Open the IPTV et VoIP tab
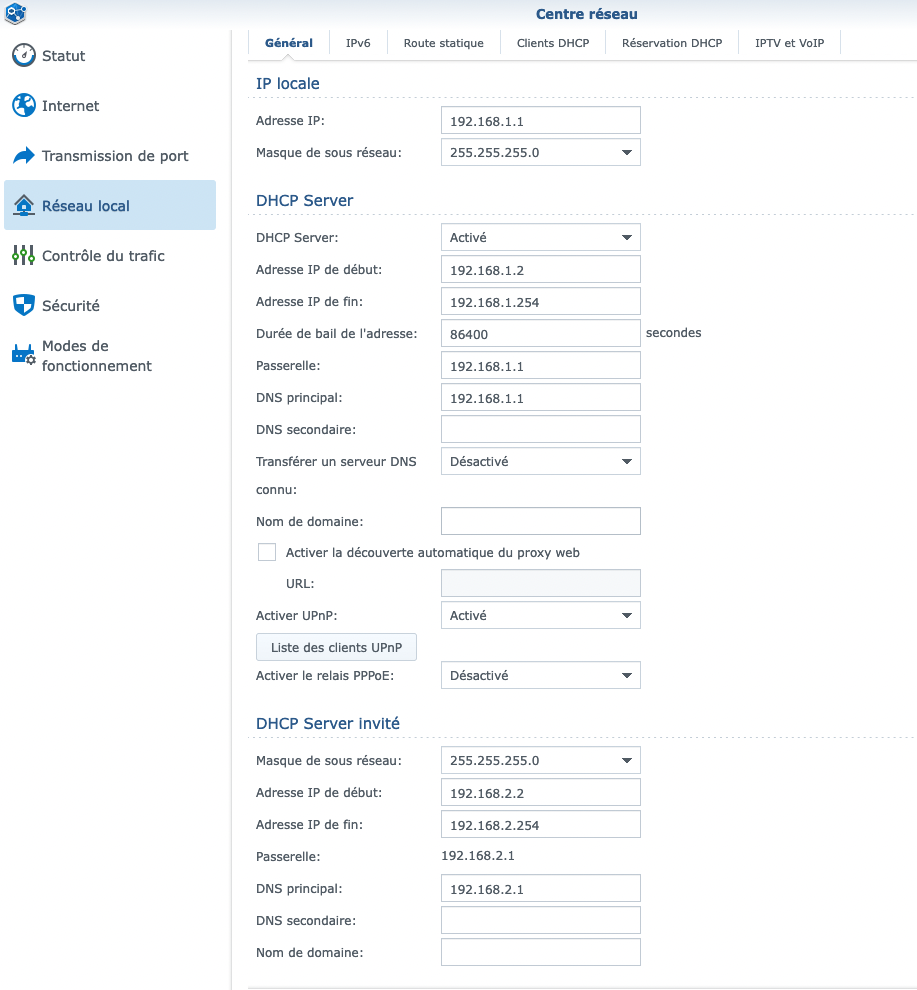Image resolution: width=917 pixels, height=990 pixels. click(x=789, y=43)
